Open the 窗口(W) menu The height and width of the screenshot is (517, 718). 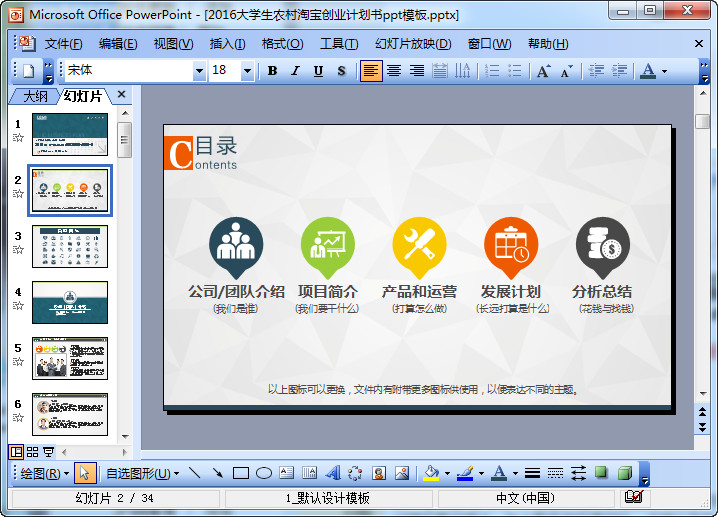(490, 44)
